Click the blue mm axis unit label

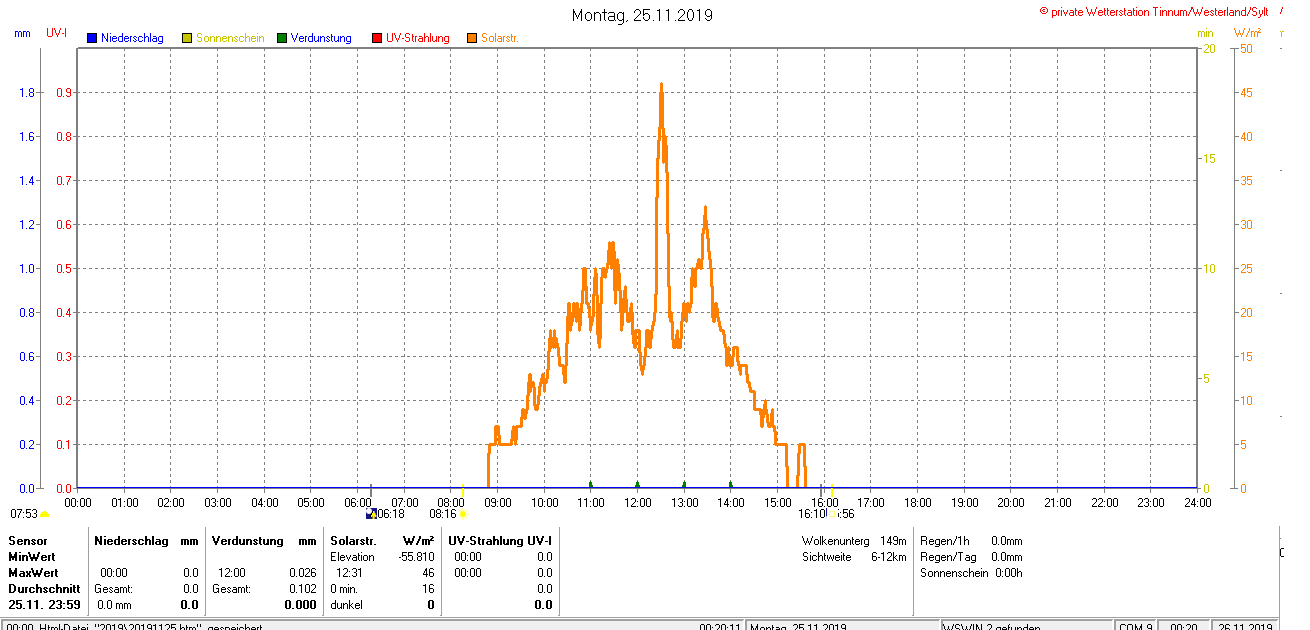[22, 33]
